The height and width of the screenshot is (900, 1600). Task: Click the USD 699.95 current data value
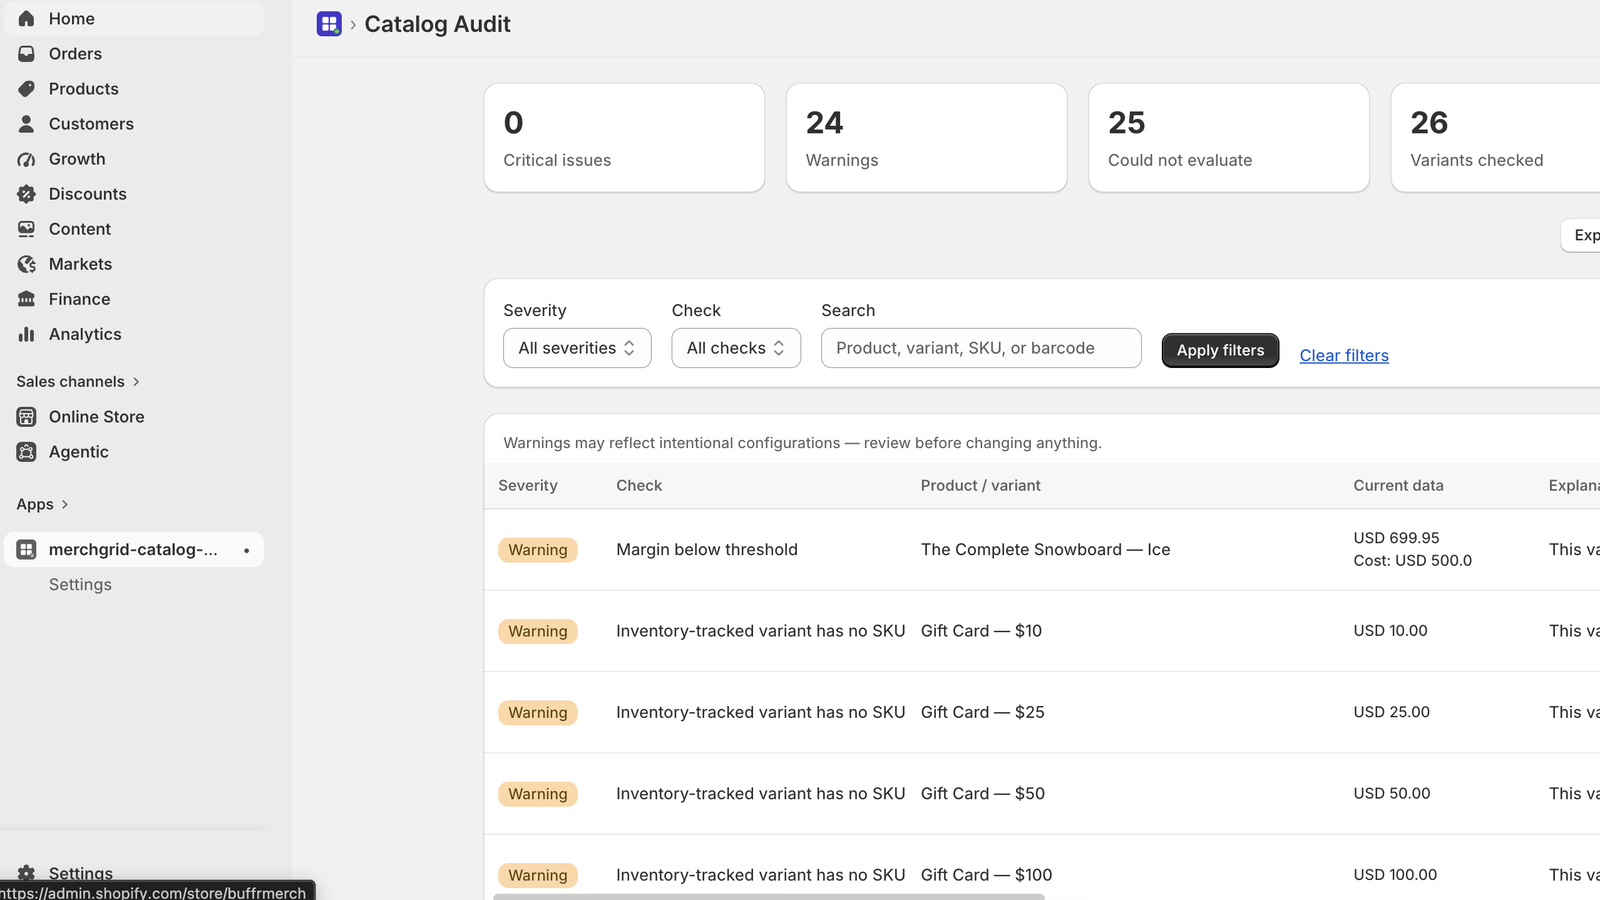(x=1396, y=538)
